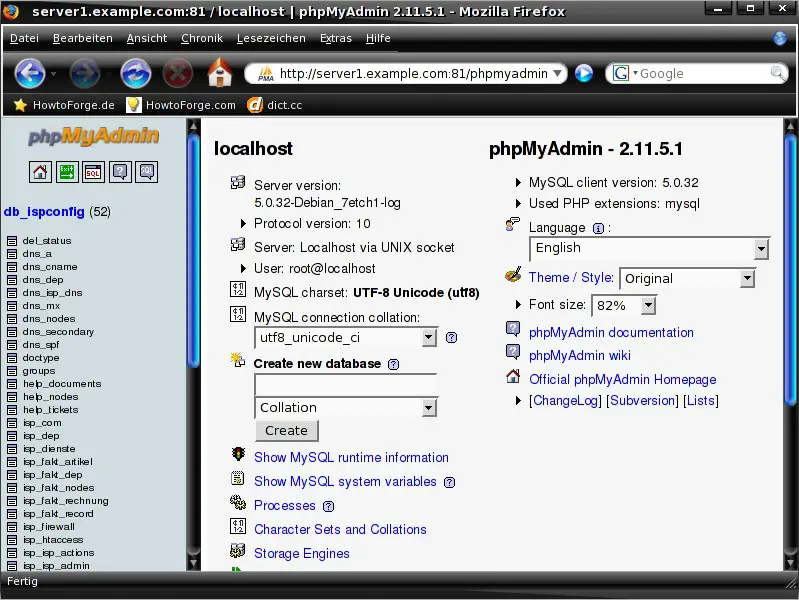The height and width of the screenshot is (600, 799).
Task: Open the ChangeLog link
Action: (x=565, y=401)
